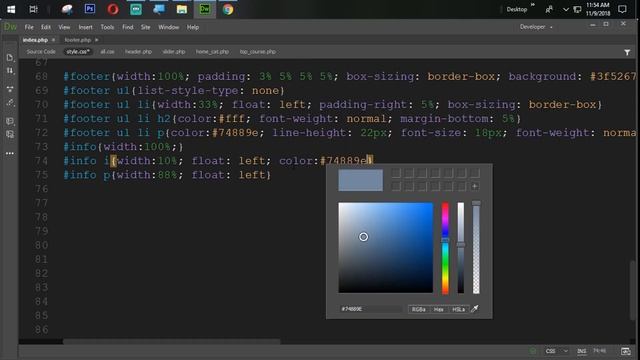Click the rainbow hue slider bar
Viewport: 640px width, 360px height.
tap(445, 248)
